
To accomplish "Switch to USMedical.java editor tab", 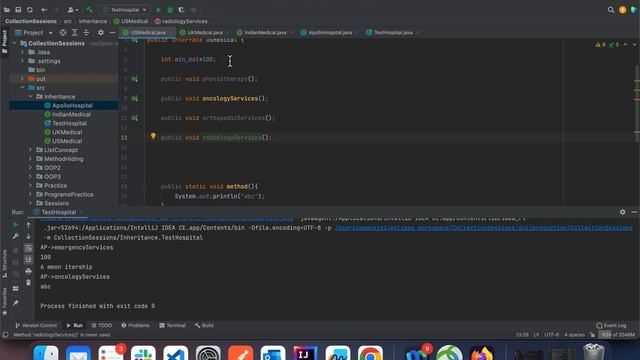I will 147,33.
